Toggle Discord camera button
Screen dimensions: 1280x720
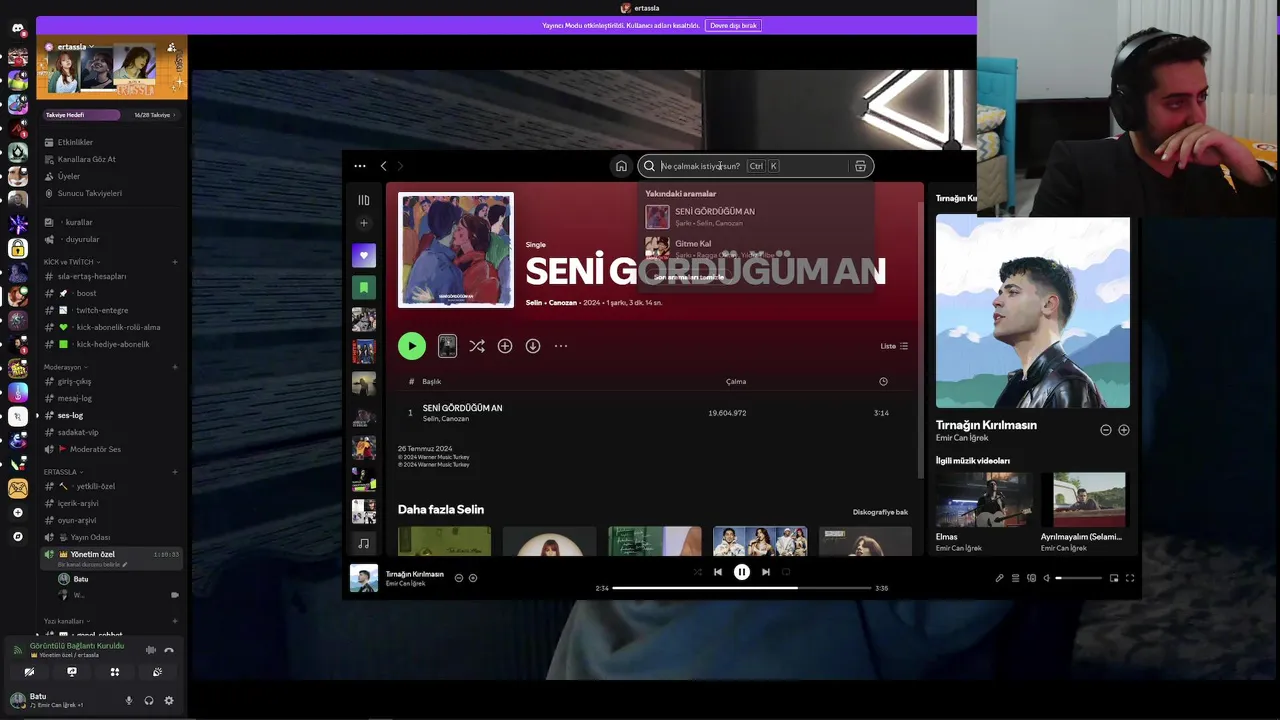(x=29, y=672)
